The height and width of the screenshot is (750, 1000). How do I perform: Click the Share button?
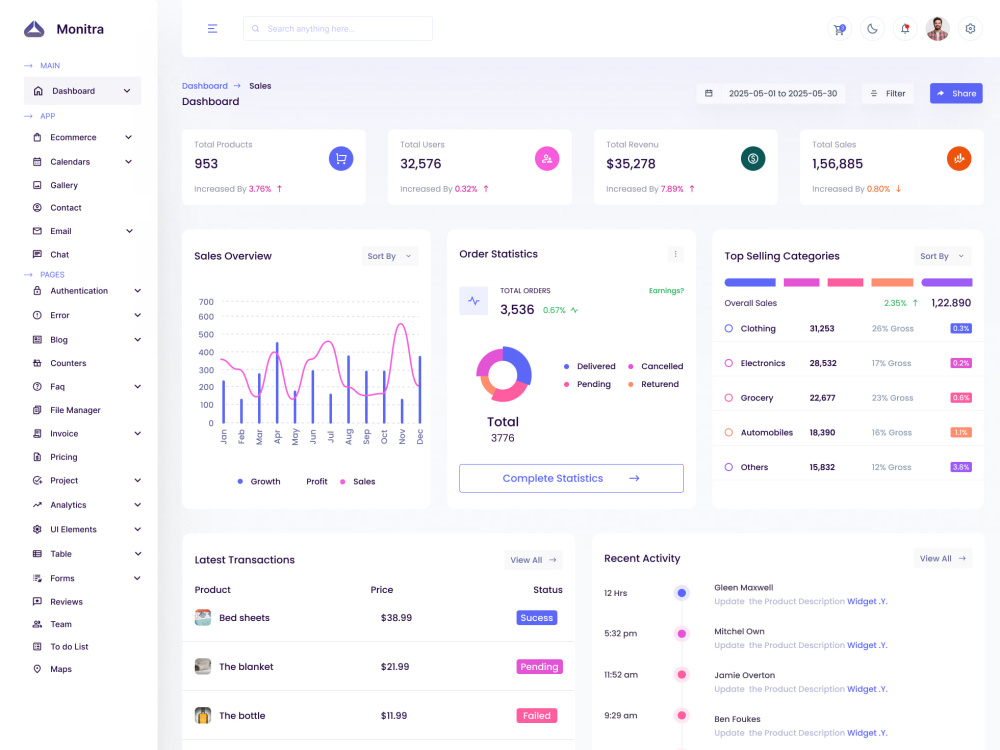point(956,93)
